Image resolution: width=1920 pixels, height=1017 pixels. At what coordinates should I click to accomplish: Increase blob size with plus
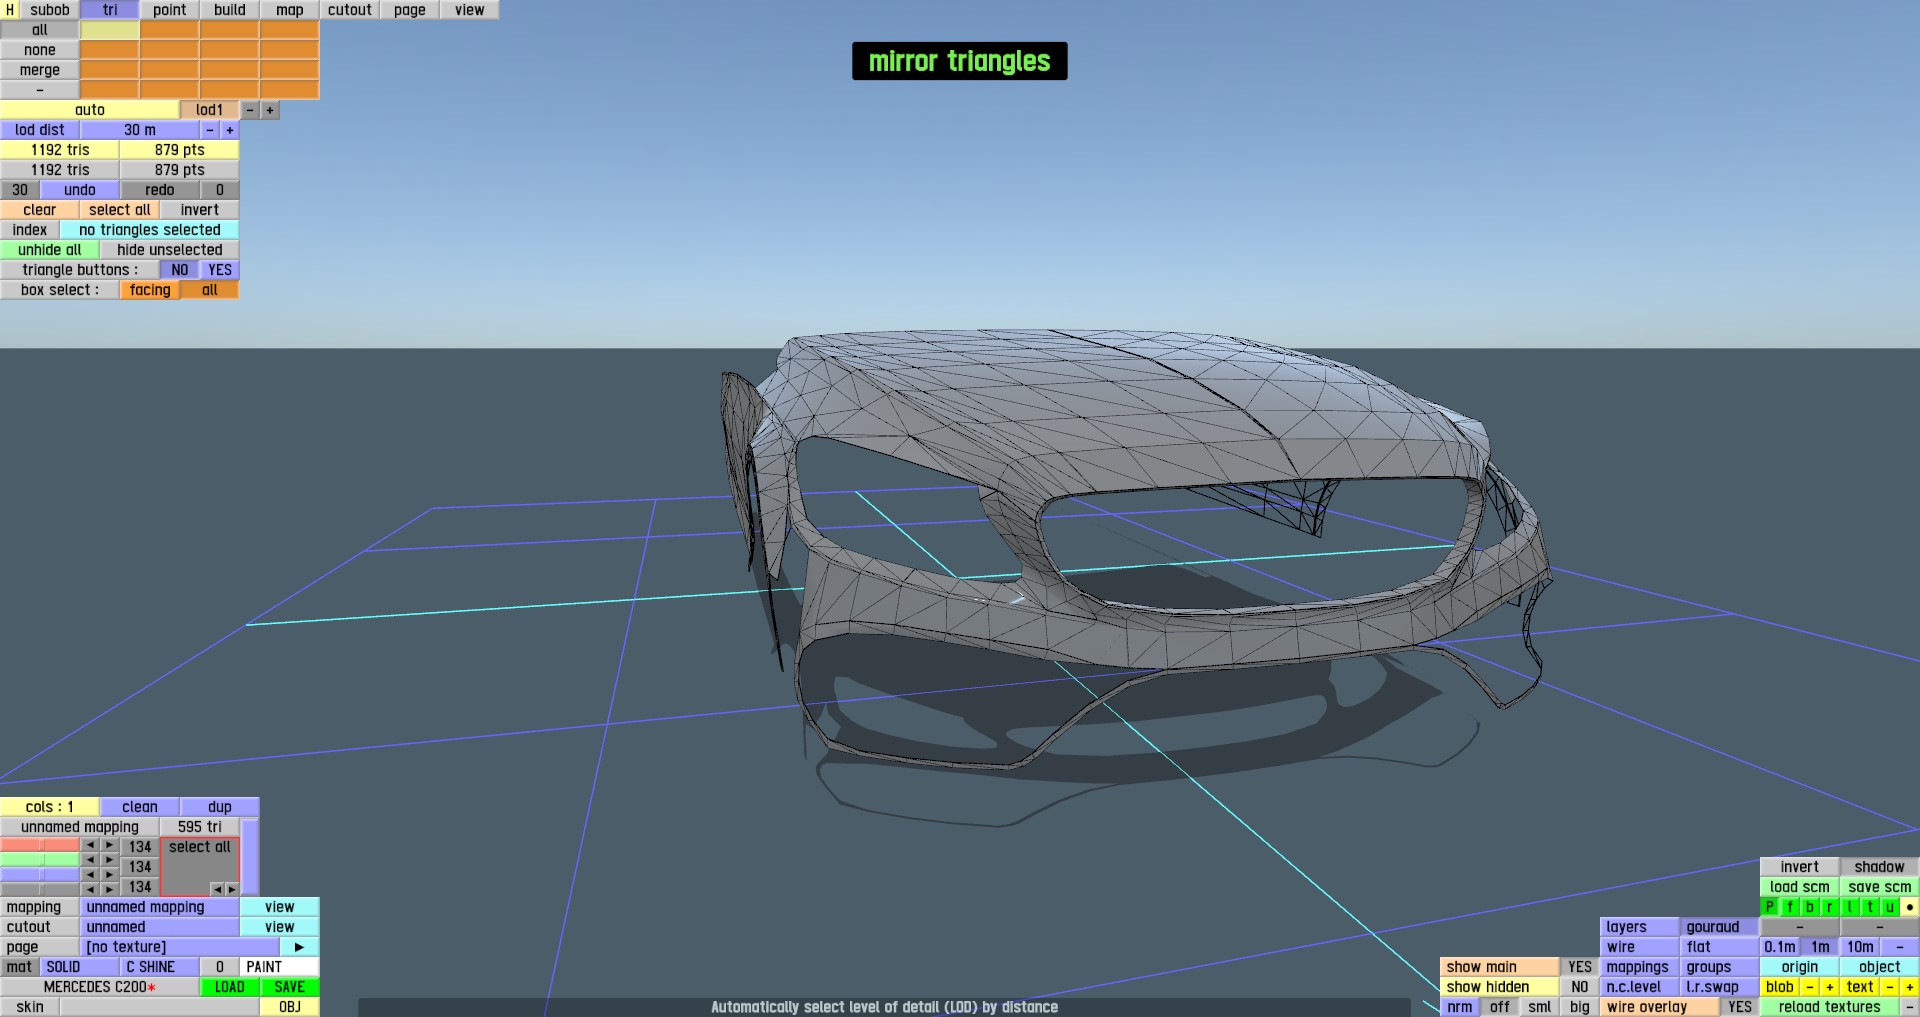tap(1830, 987)
